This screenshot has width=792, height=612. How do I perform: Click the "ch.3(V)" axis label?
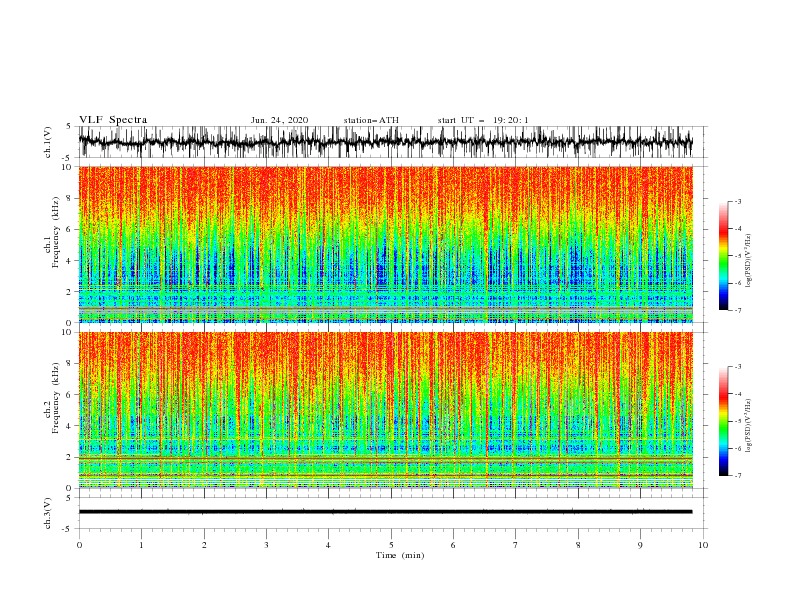(x=48, y=514)
